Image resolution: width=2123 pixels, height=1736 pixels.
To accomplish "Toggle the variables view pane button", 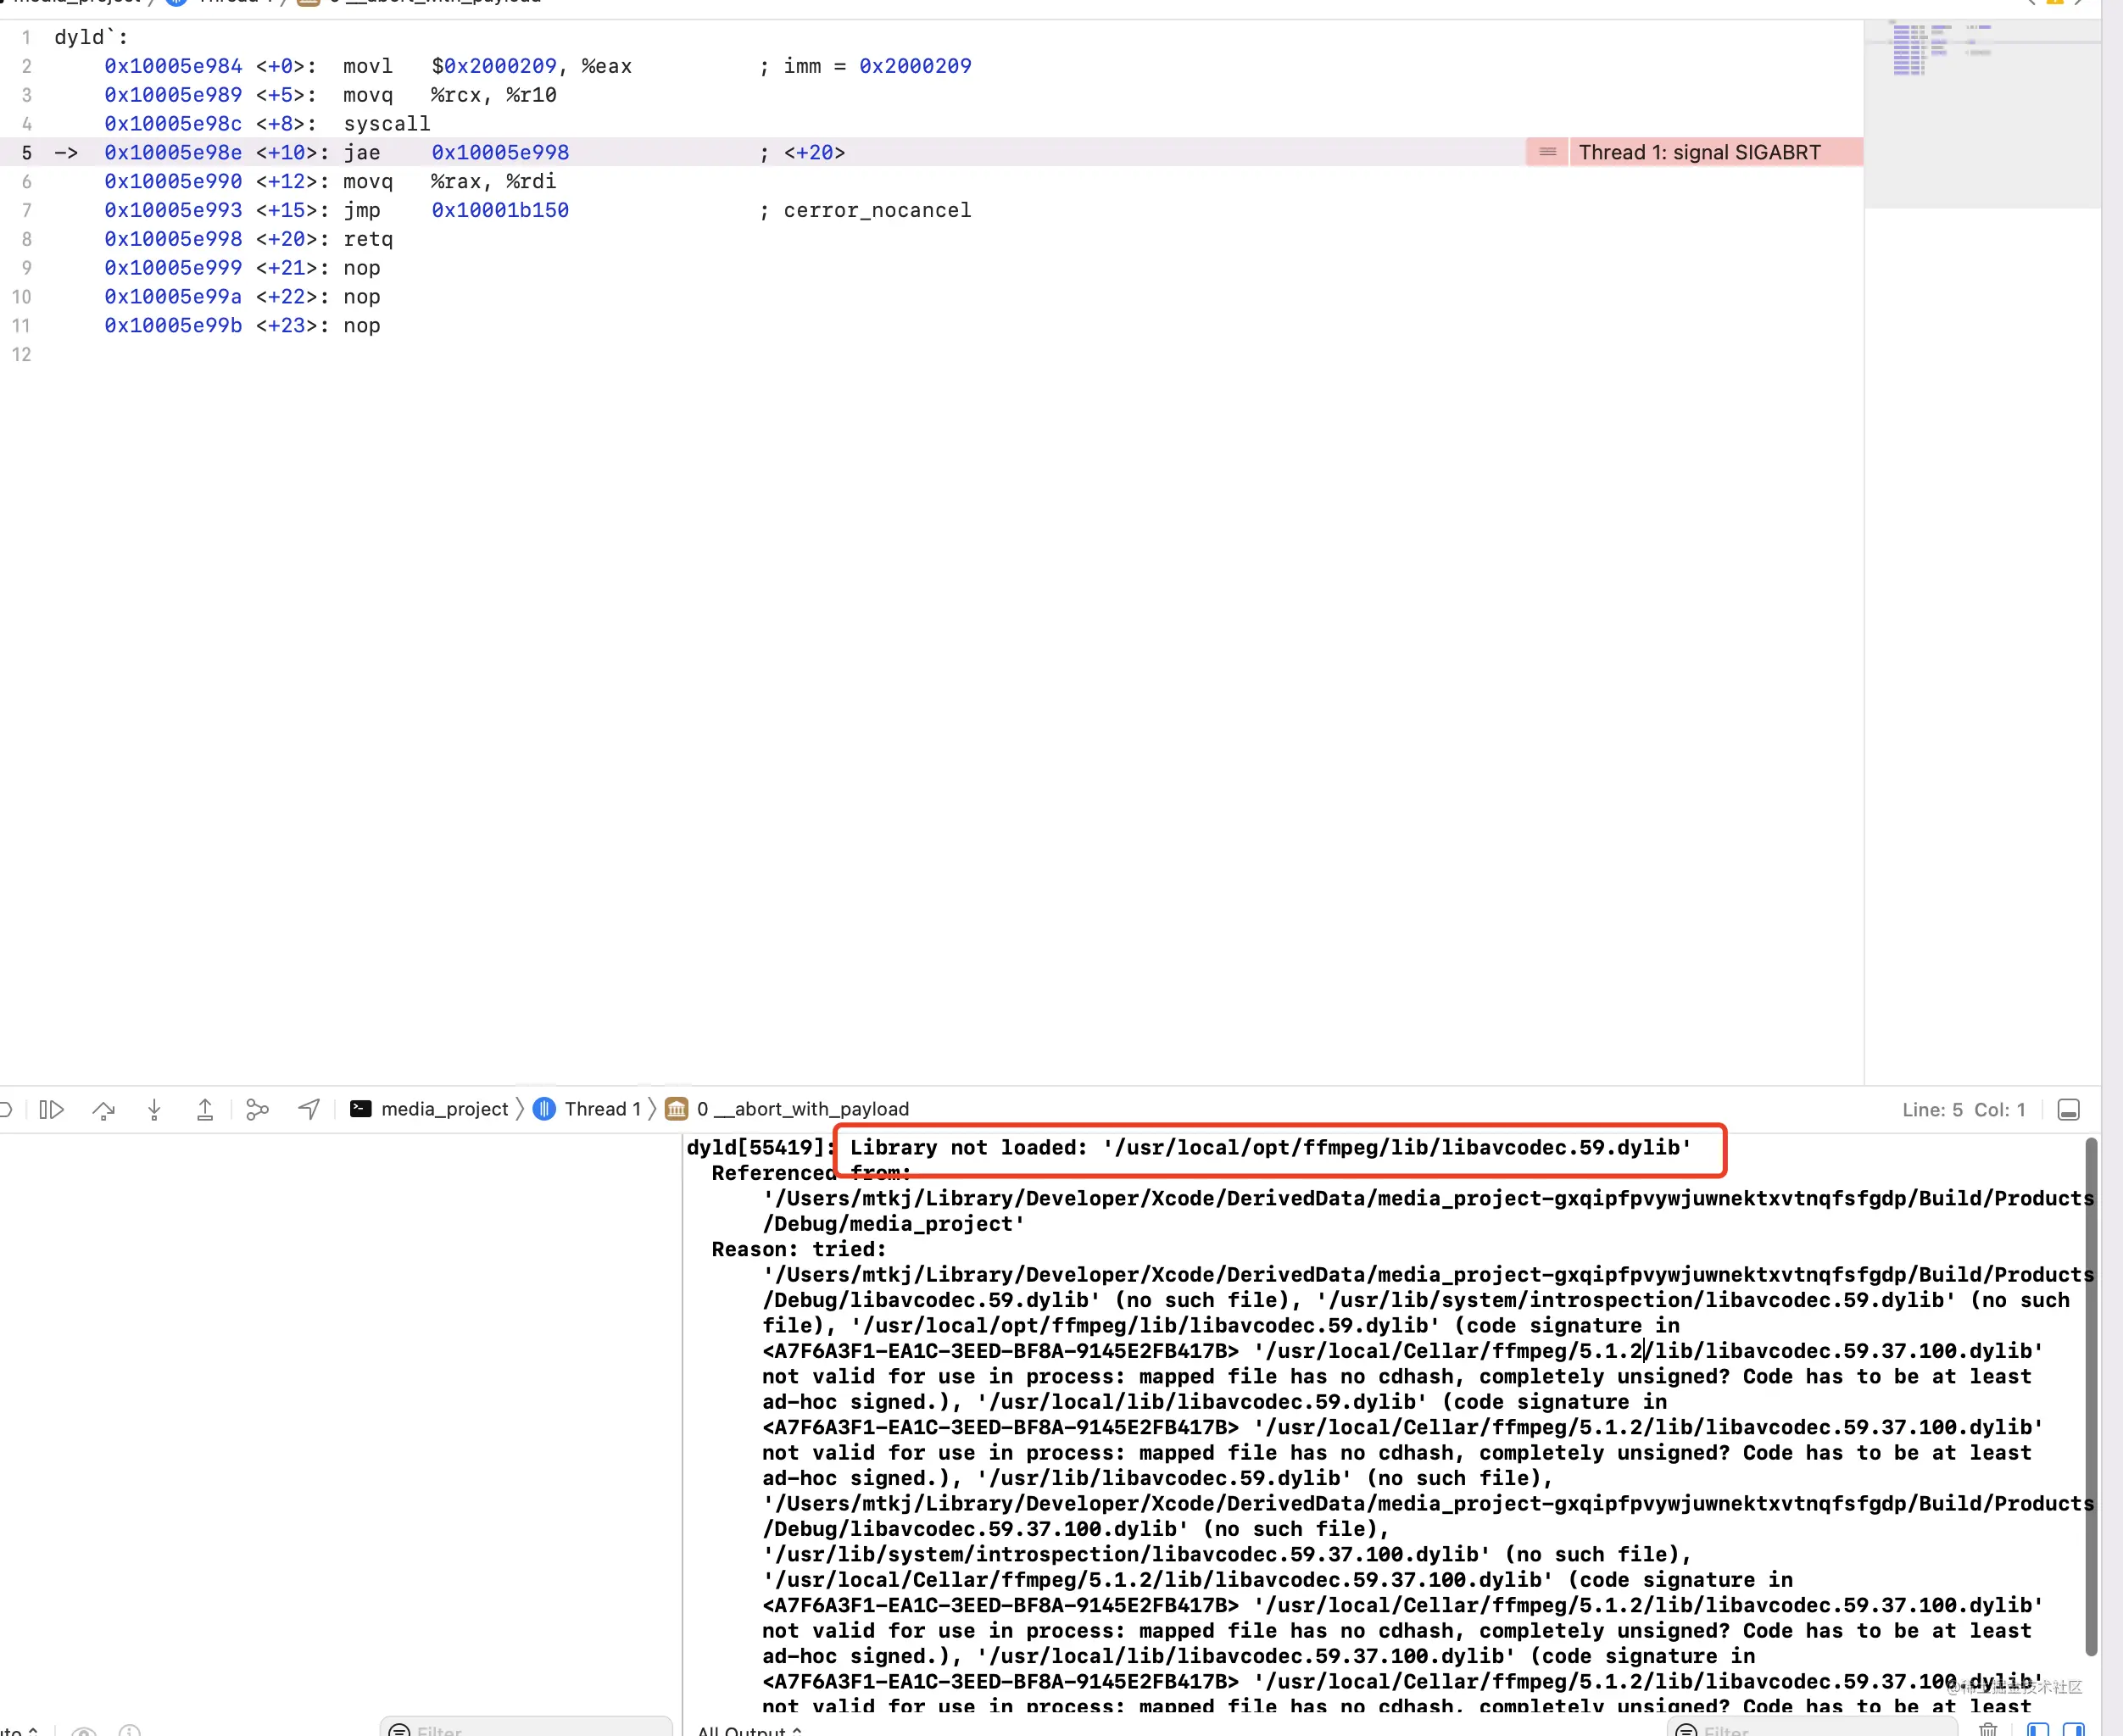I will point(2037,1729).
